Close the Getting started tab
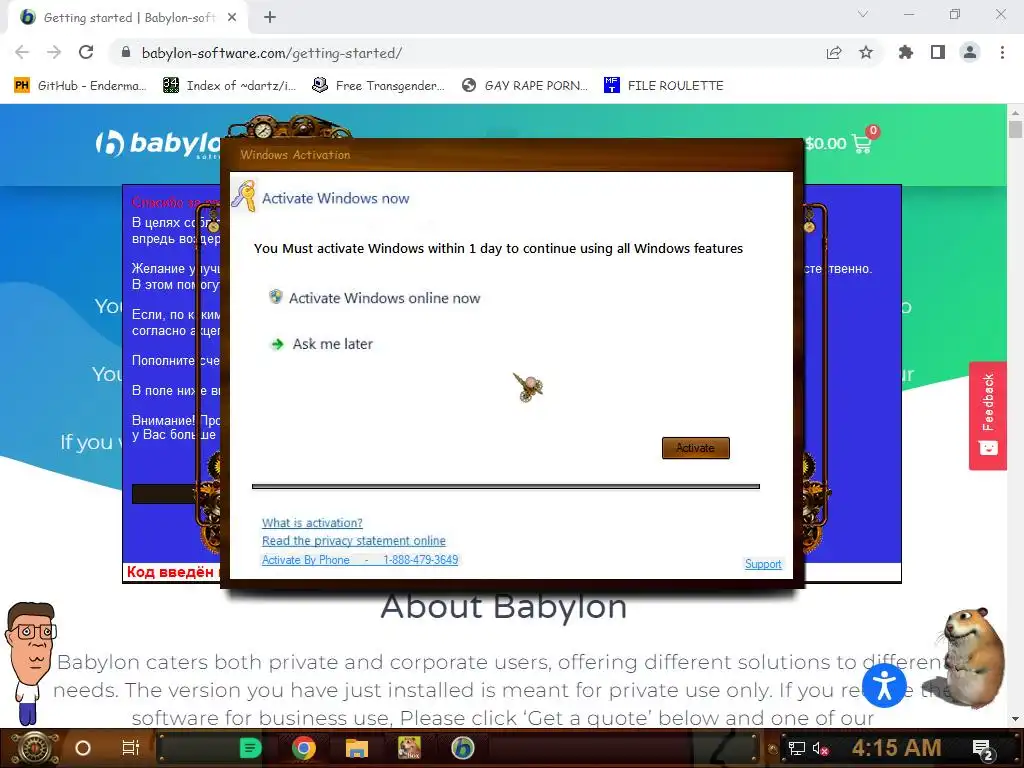This screenshot has height=768, width=1024. click(232, 18)
